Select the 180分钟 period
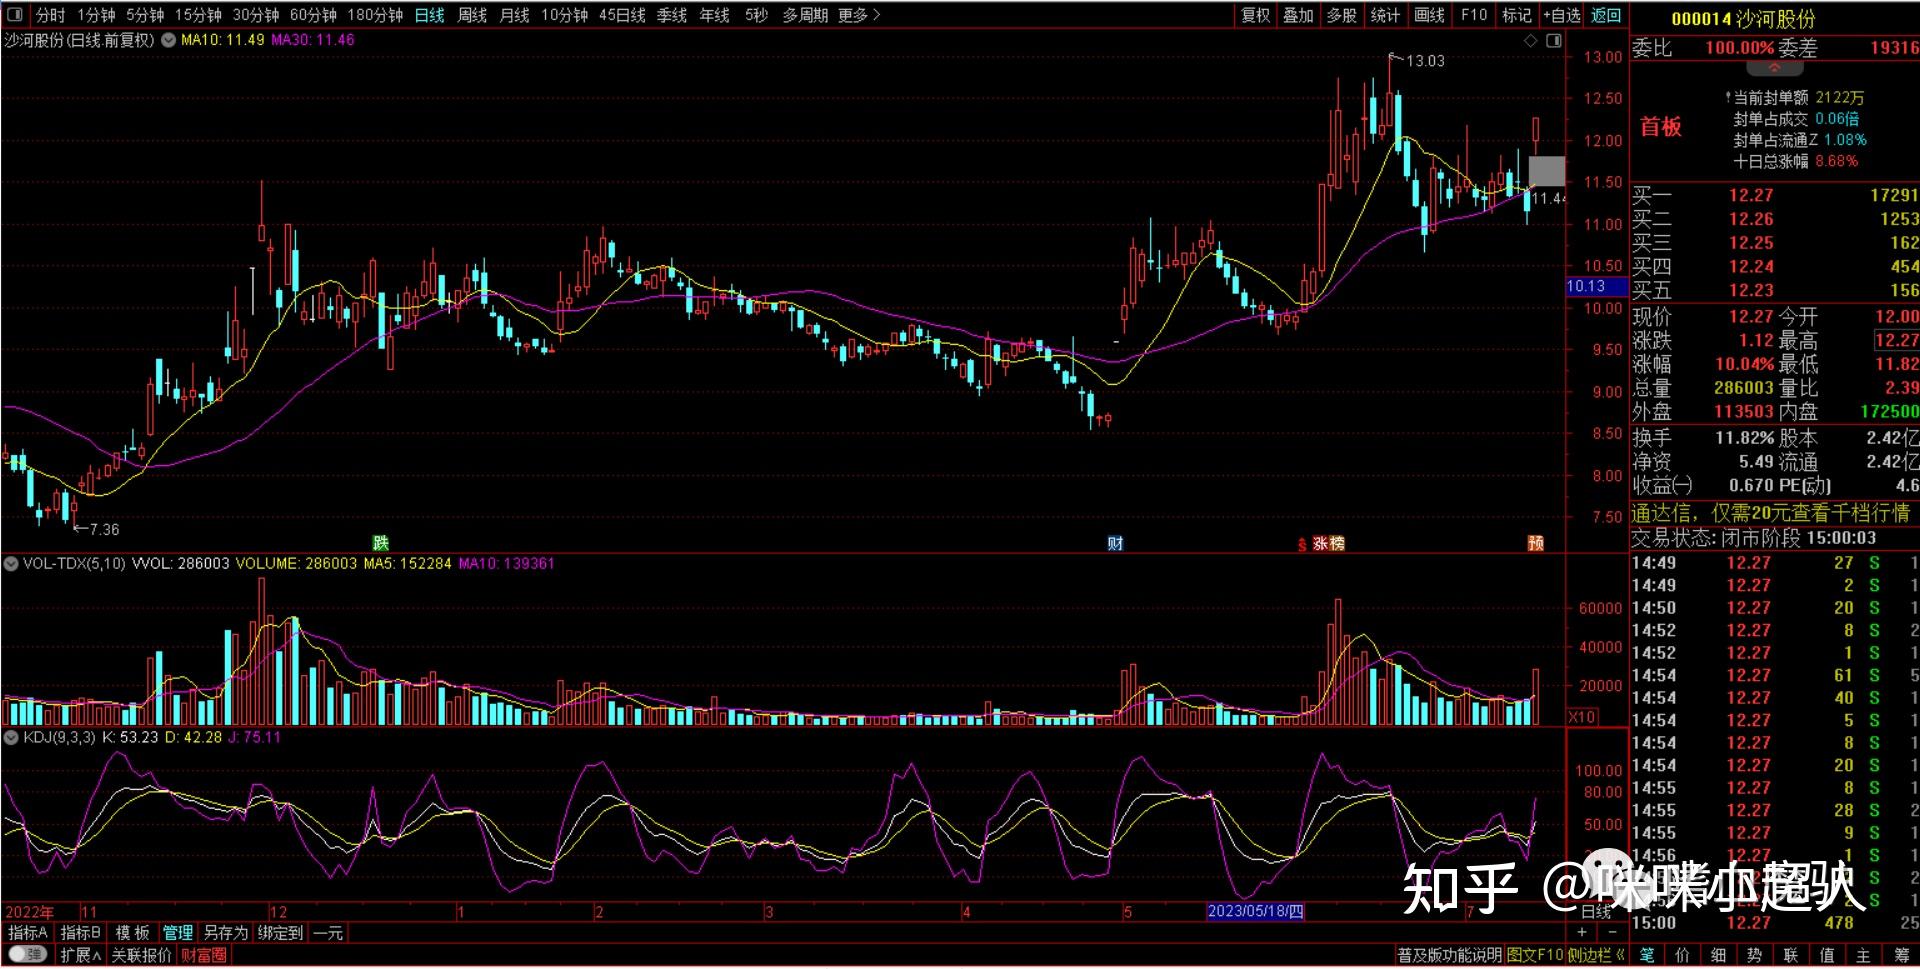 click(x=375, y=15)
